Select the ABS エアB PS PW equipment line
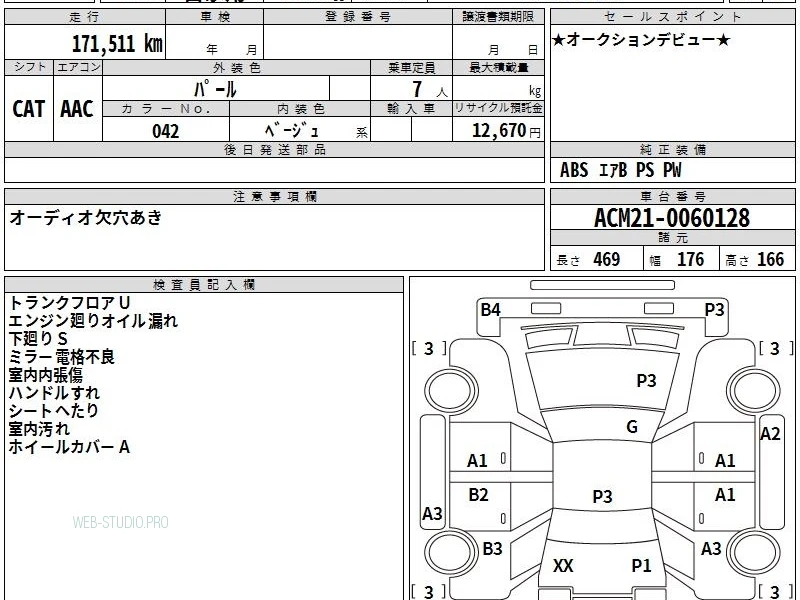 tap(620, 170)
